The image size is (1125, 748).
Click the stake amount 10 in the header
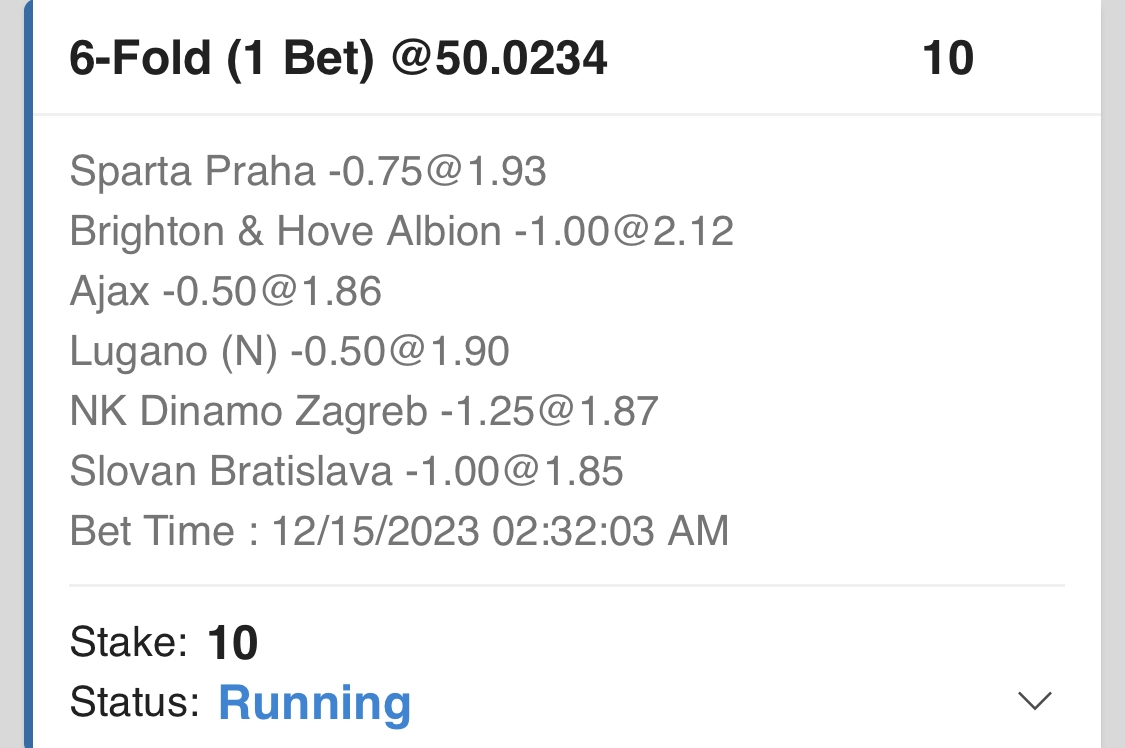947,60
